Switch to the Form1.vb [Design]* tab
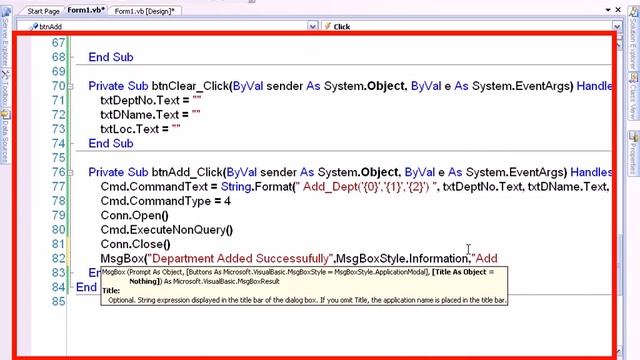 click(x=144, y=11)
